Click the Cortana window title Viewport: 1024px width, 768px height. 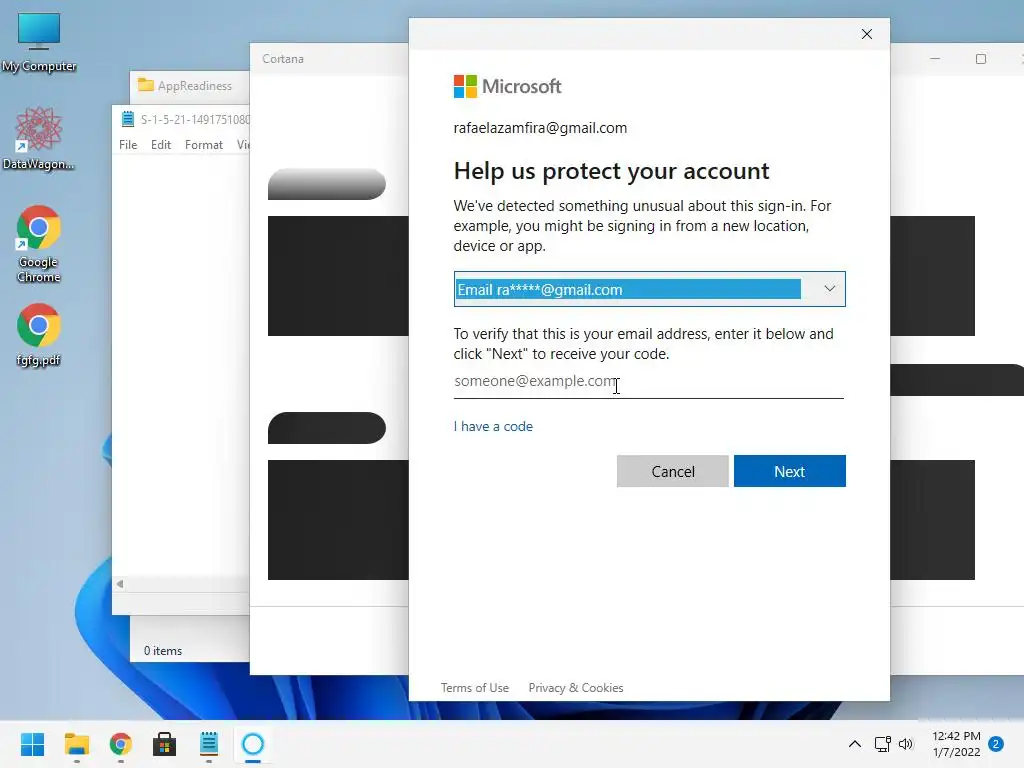click(x=283, y=59)
